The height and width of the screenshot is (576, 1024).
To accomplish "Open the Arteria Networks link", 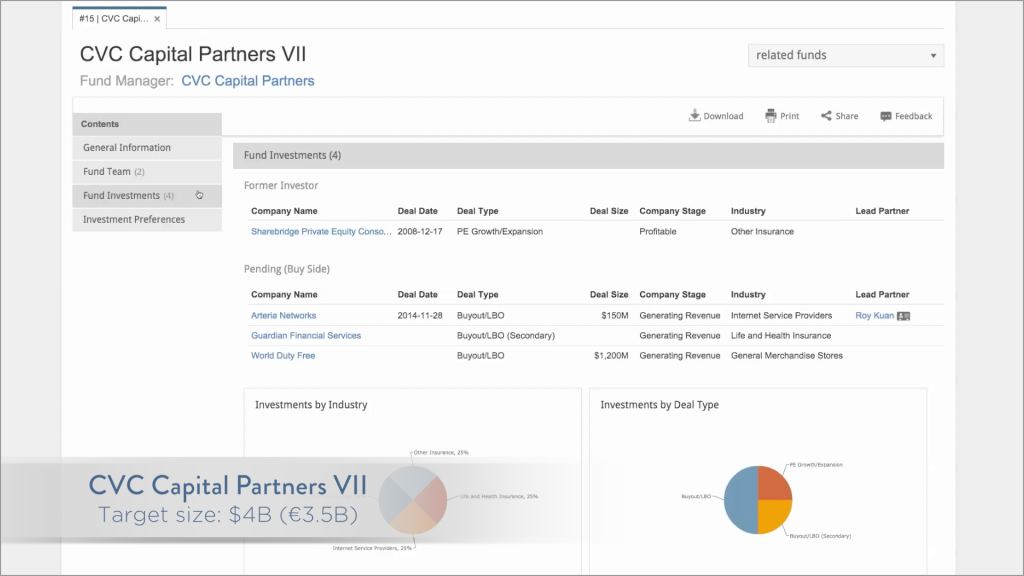I will click(x=283, y=315).
